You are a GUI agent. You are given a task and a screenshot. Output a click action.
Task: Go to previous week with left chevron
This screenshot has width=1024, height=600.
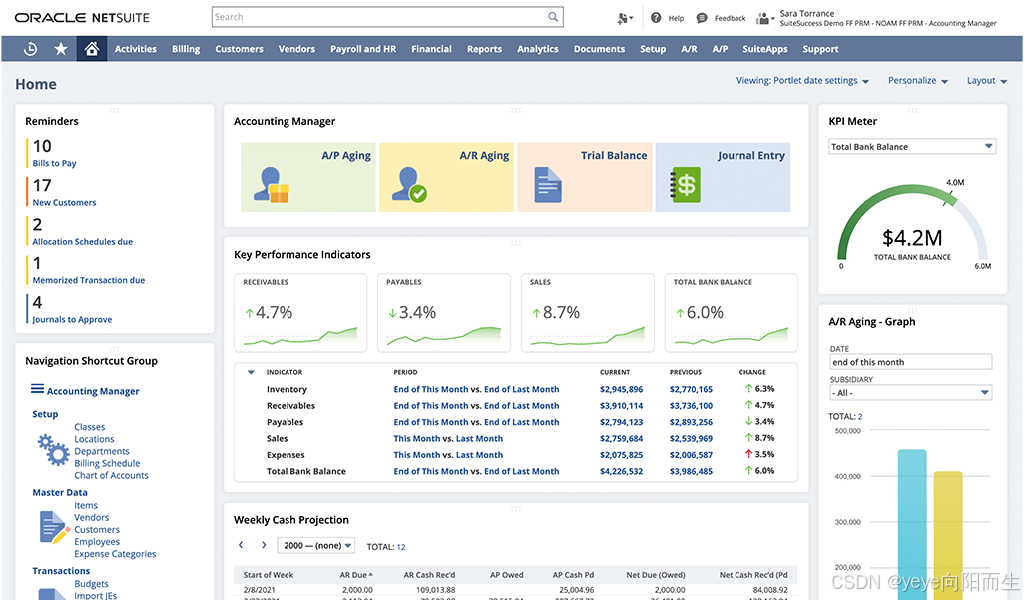pyautogui.click(x=241, y=545)
